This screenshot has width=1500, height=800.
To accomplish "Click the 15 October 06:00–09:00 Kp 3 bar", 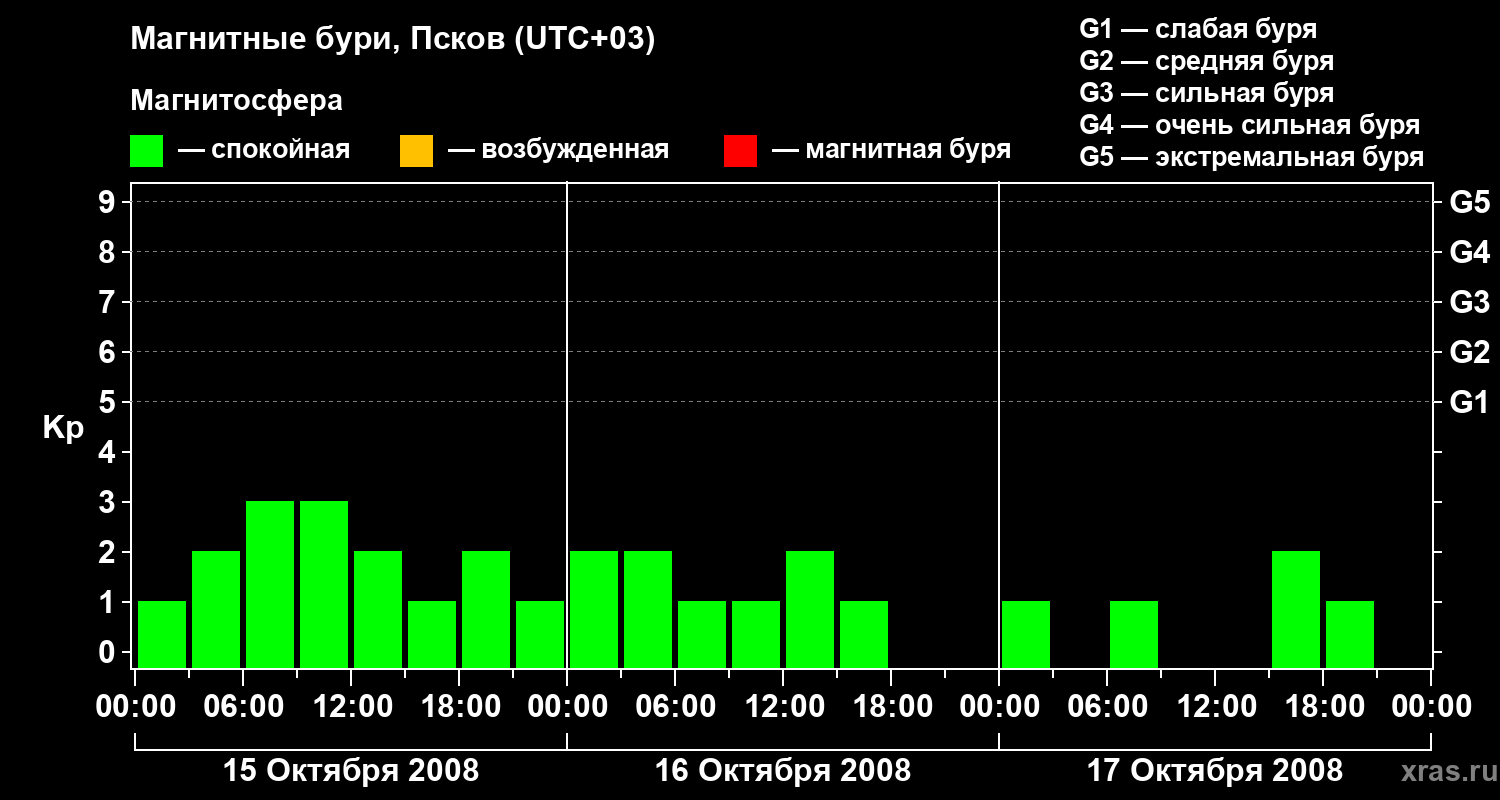I will click(x=270, y=584).
